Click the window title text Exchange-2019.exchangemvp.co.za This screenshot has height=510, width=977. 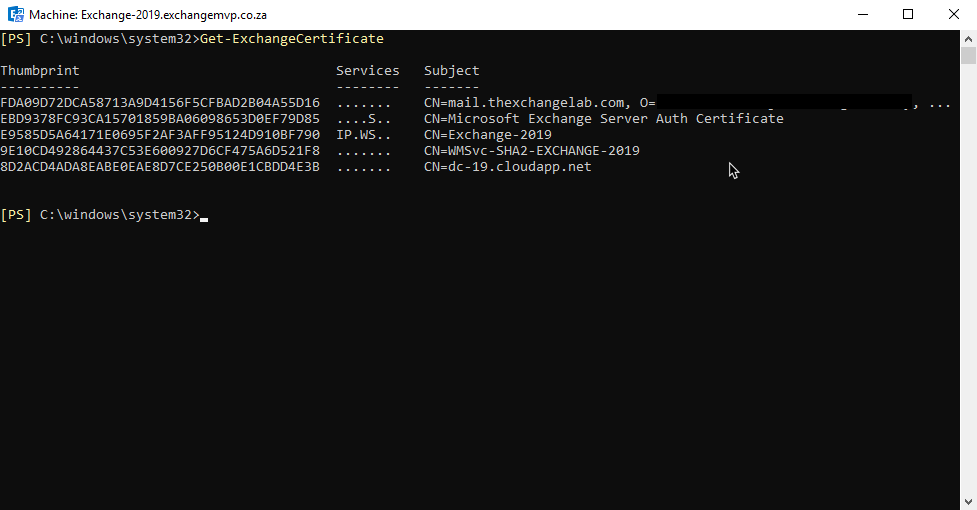pos(174,15)
